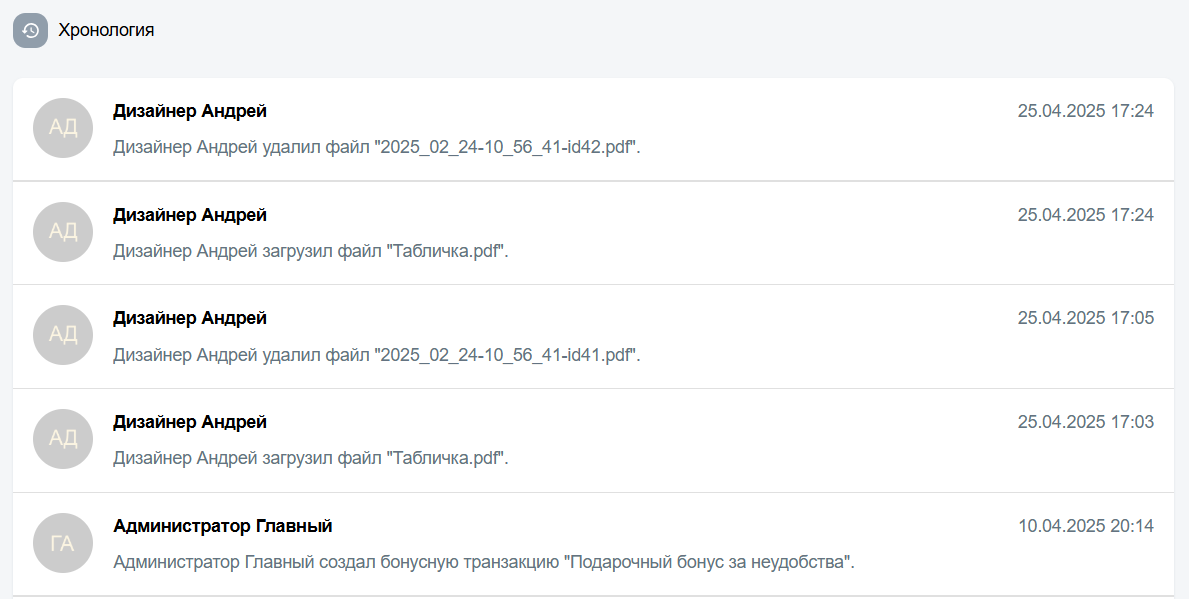Screen dimensions: 1189x599
Task: Click the Хронология section title
Action: click(106, 30)
